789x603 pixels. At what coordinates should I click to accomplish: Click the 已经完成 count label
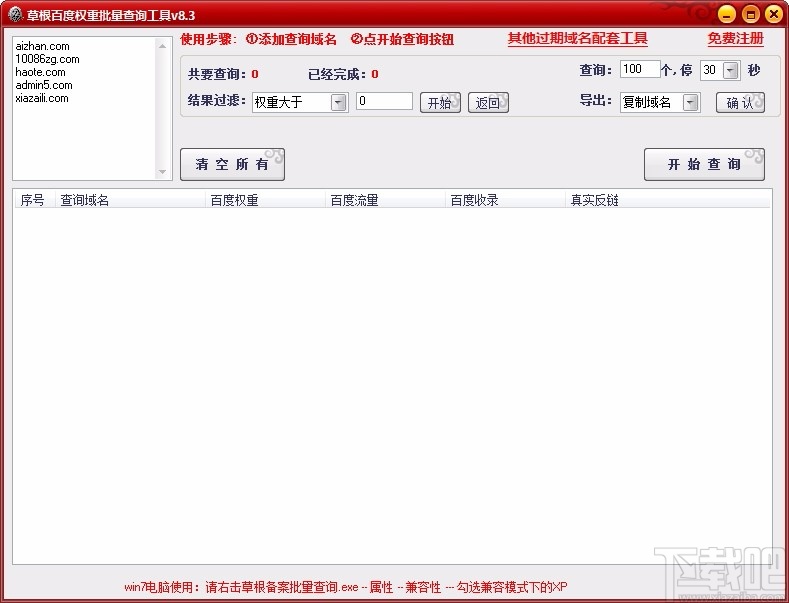pyautogui.click(x=343, y=74)
